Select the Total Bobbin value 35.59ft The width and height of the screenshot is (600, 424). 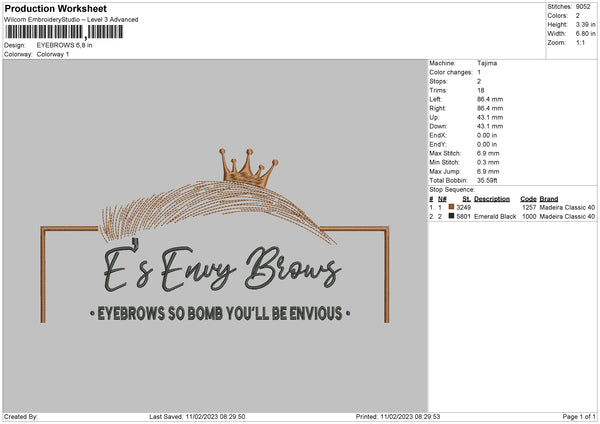487,181
